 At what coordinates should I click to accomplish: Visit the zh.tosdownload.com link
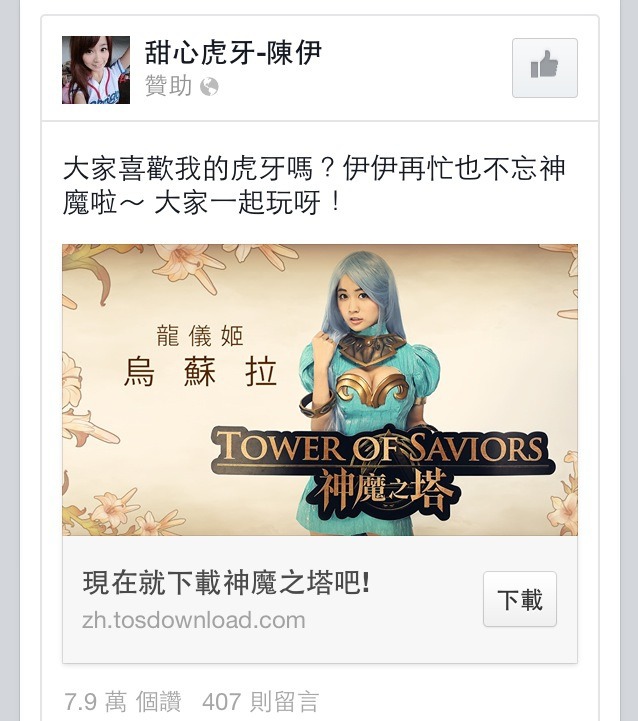click(194, 620)
